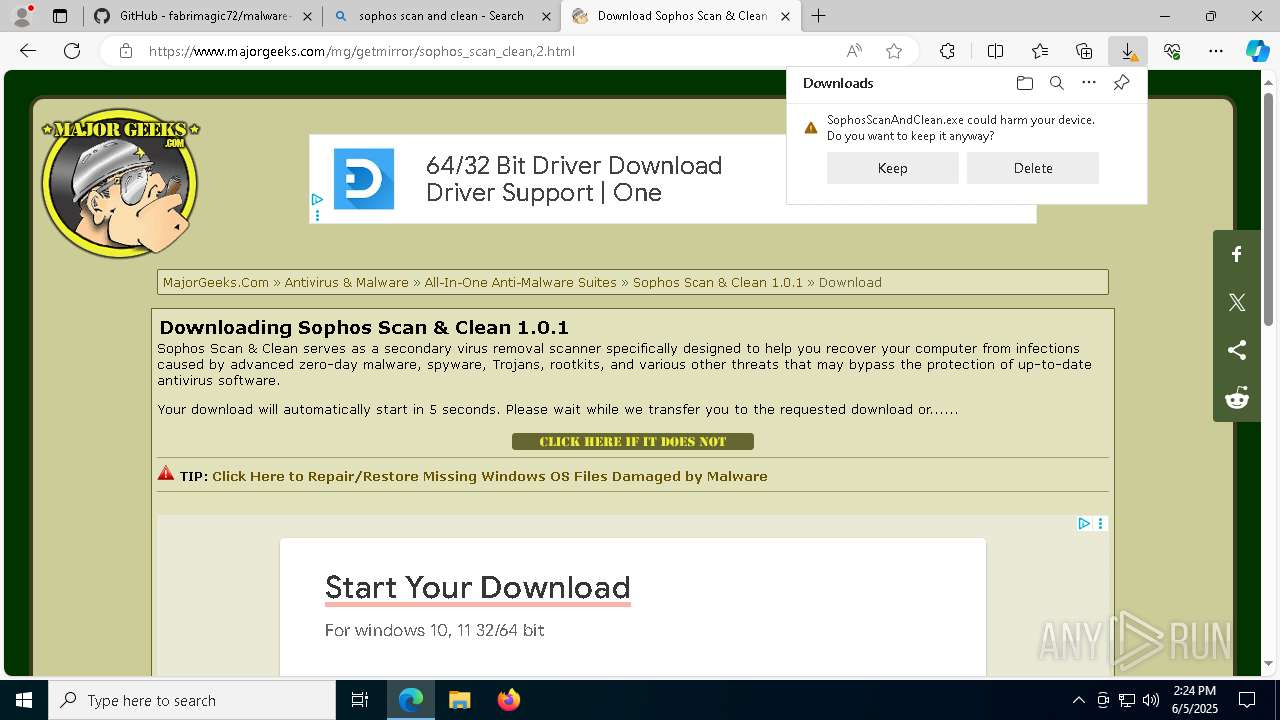Open File Explorer from taskbar
Viewport: 1280px width, 720px height.
[x=459, y=700]
